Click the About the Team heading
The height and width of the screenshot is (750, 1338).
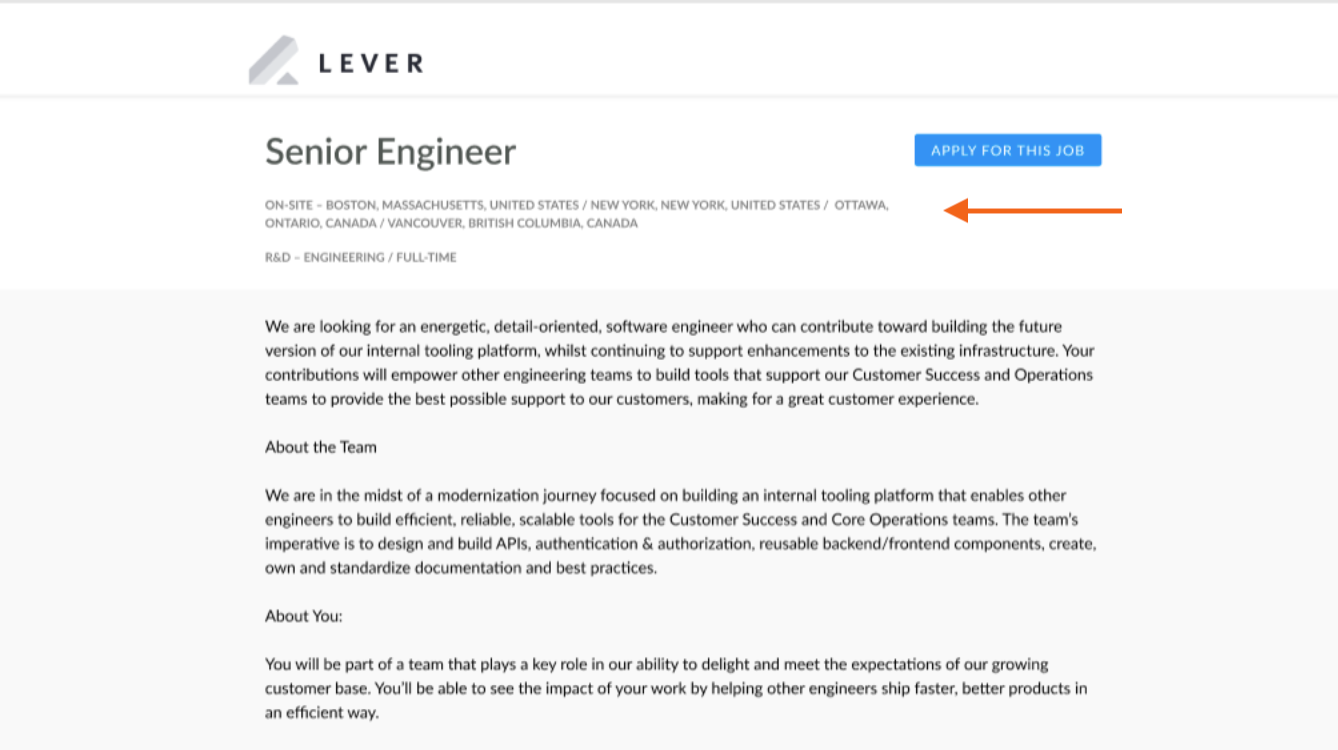click(x=321, y=447)
